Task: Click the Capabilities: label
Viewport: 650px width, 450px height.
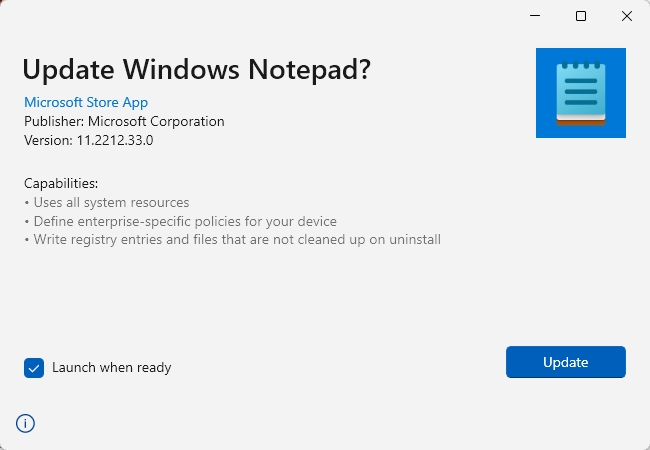Action: 61,183
